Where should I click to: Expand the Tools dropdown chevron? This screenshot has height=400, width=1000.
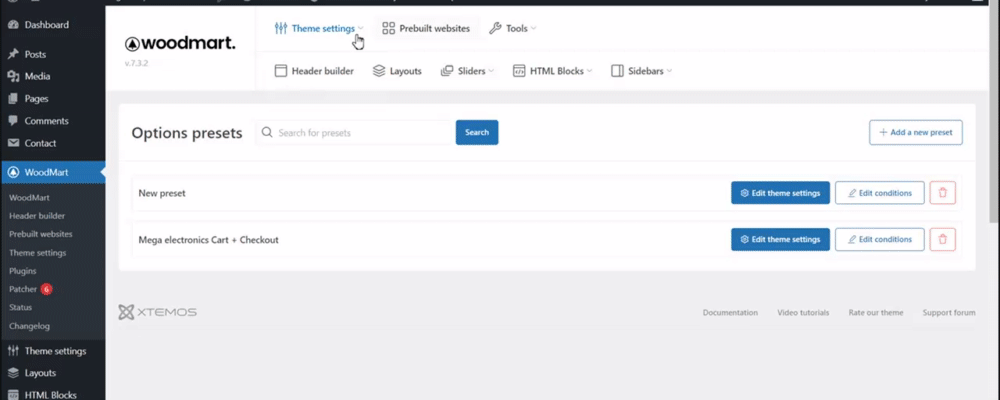click(533, 28)
